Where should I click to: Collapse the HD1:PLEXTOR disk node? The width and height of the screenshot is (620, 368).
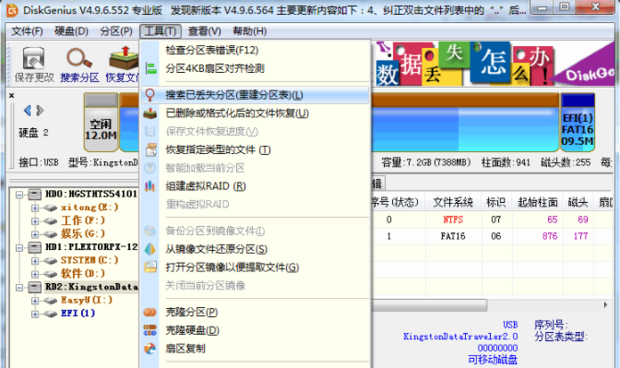19,248
